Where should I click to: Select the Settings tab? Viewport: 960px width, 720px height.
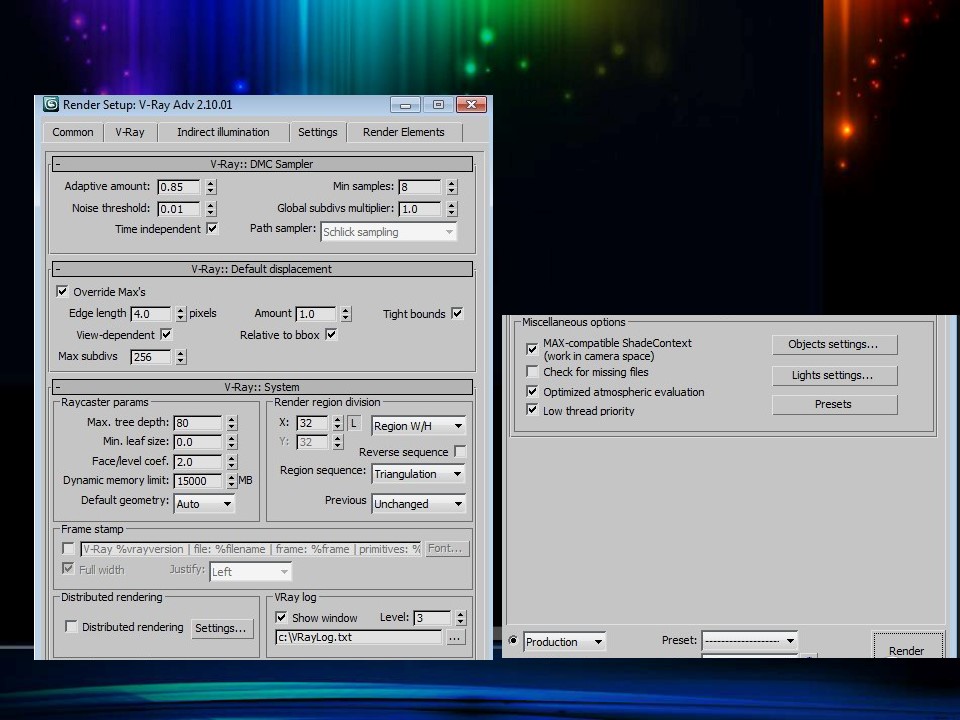click(x=318, y=132)
